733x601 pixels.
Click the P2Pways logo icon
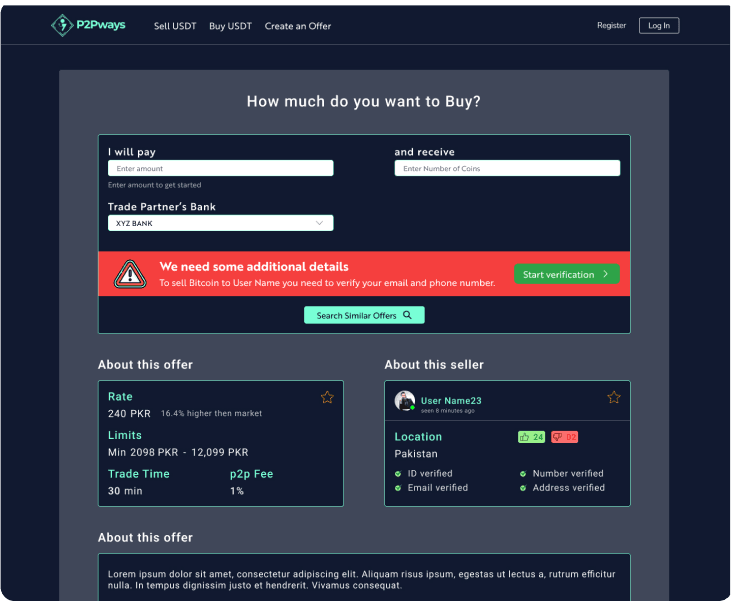click(63, 25)
